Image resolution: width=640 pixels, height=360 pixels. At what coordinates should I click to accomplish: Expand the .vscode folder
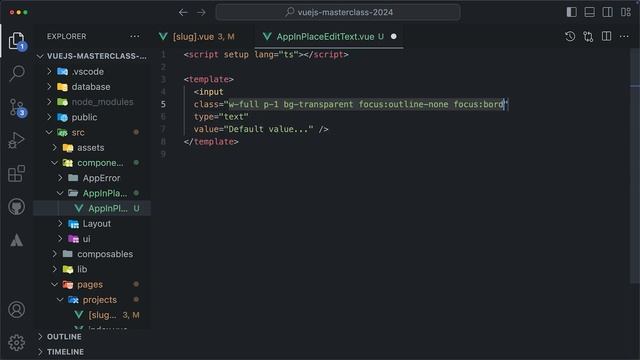click(x=93, y=71)
